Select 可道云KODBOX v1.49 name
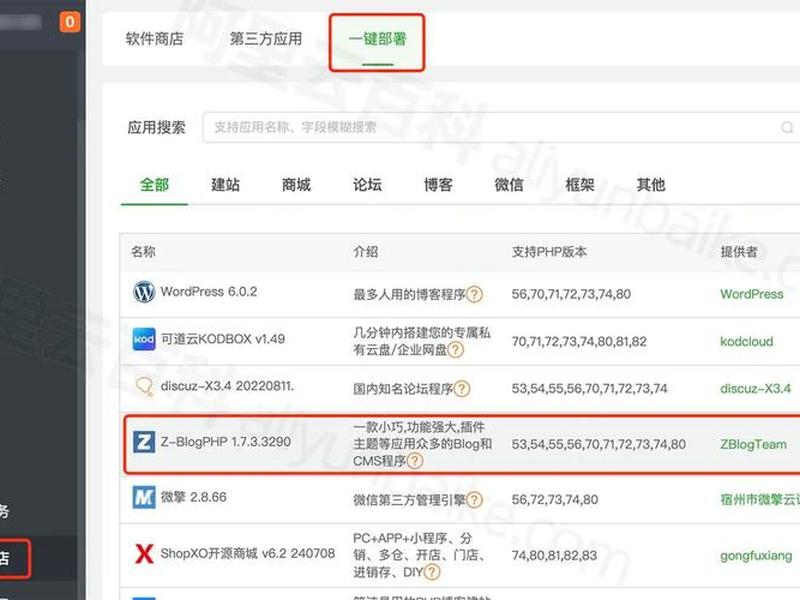The width and height of the screenshot is (800, 600). point(223,339)
